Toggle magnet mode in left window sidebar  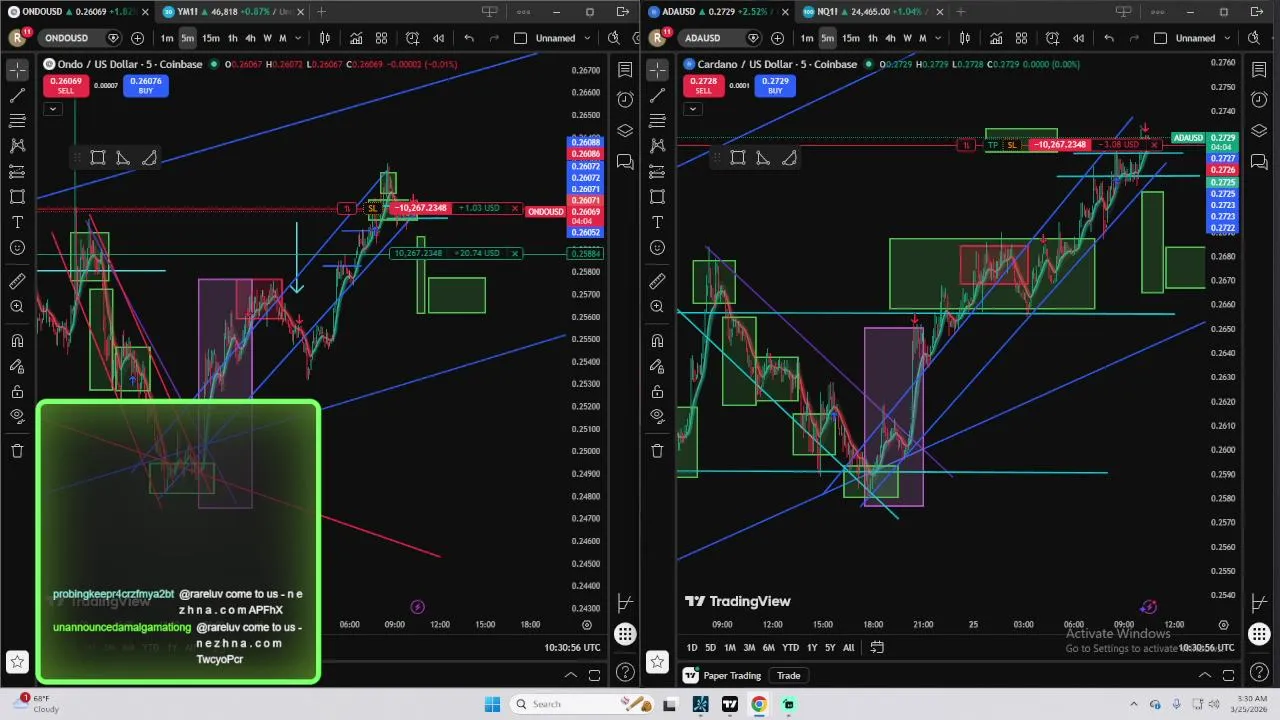[17, 341]
